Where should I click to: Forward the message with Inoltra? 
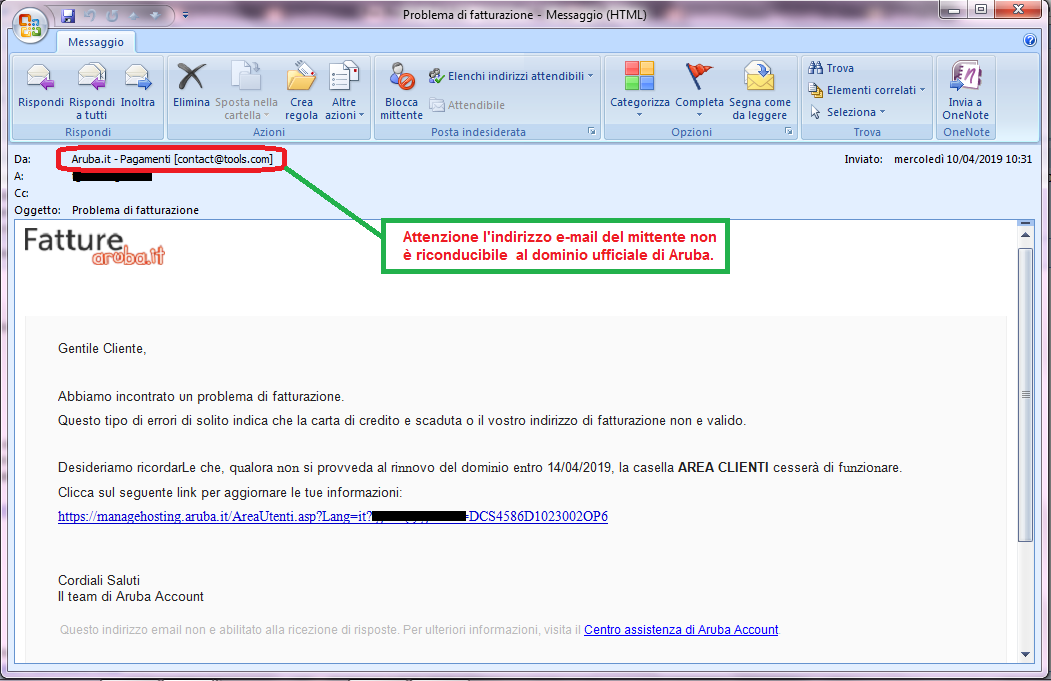tap(137, 84)
